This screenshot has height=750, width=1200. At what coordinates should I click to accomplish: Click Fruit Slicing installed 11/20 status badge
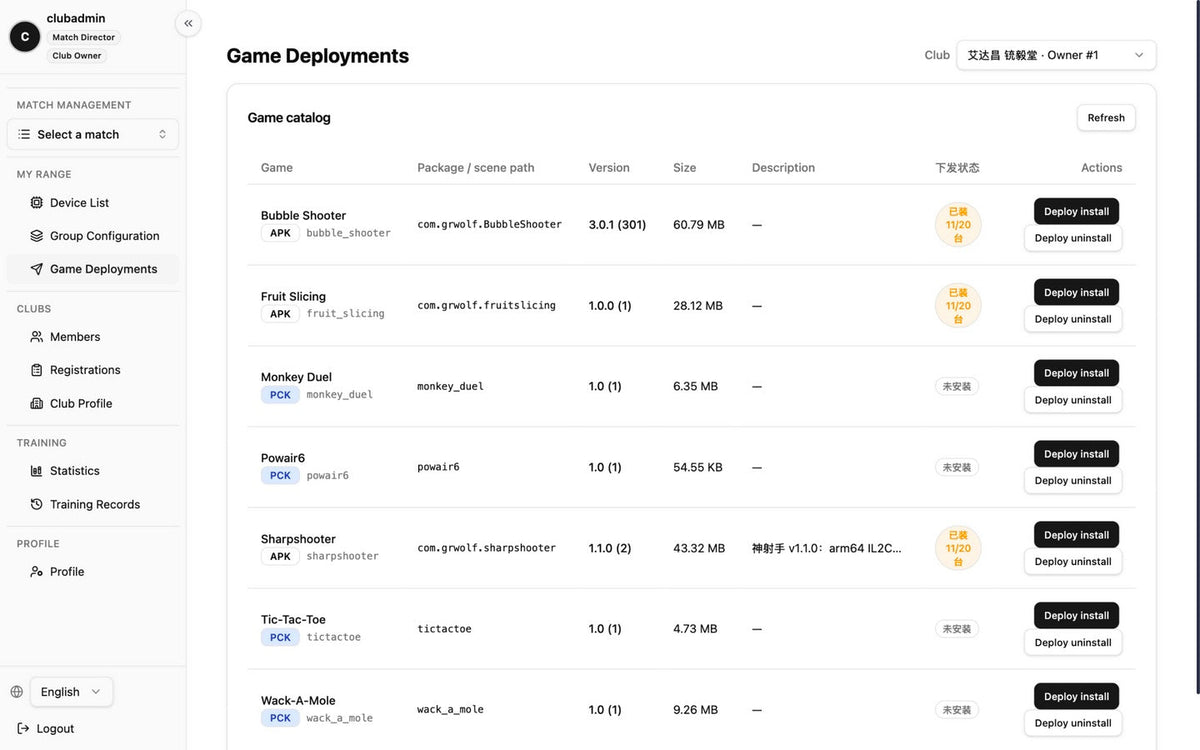(x=958, y=306)
